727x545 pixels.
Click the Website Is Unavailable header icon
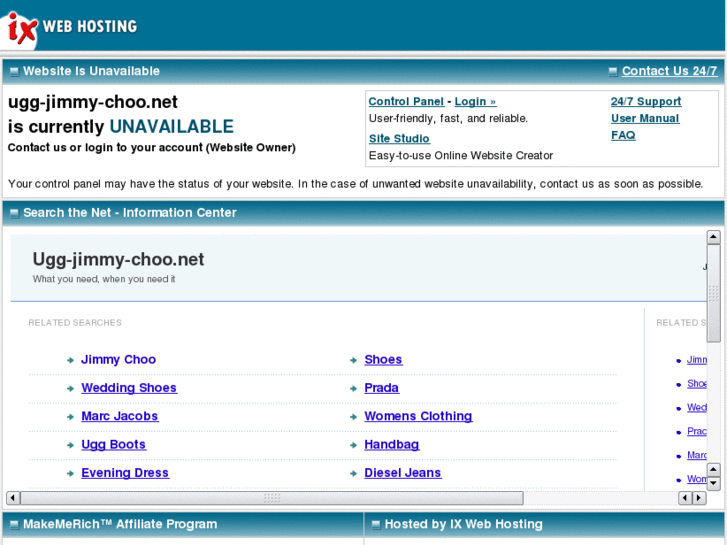14,71
